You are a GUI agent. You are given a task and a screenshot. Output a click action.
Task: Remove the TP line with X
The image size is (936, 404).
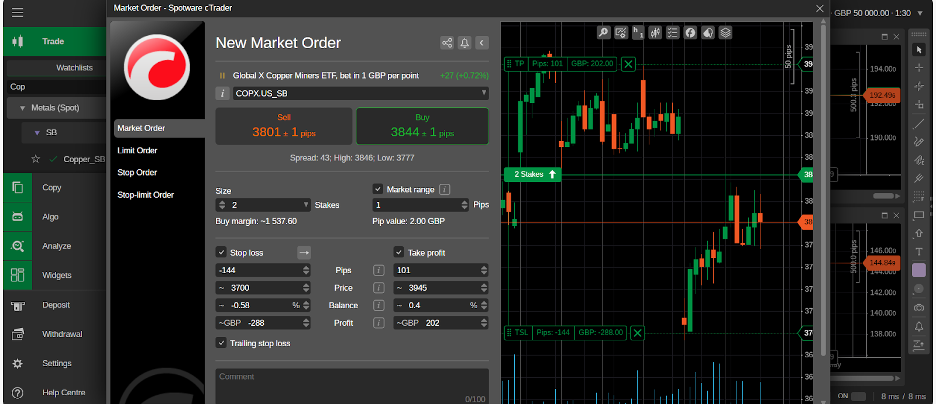coord(628,64)
